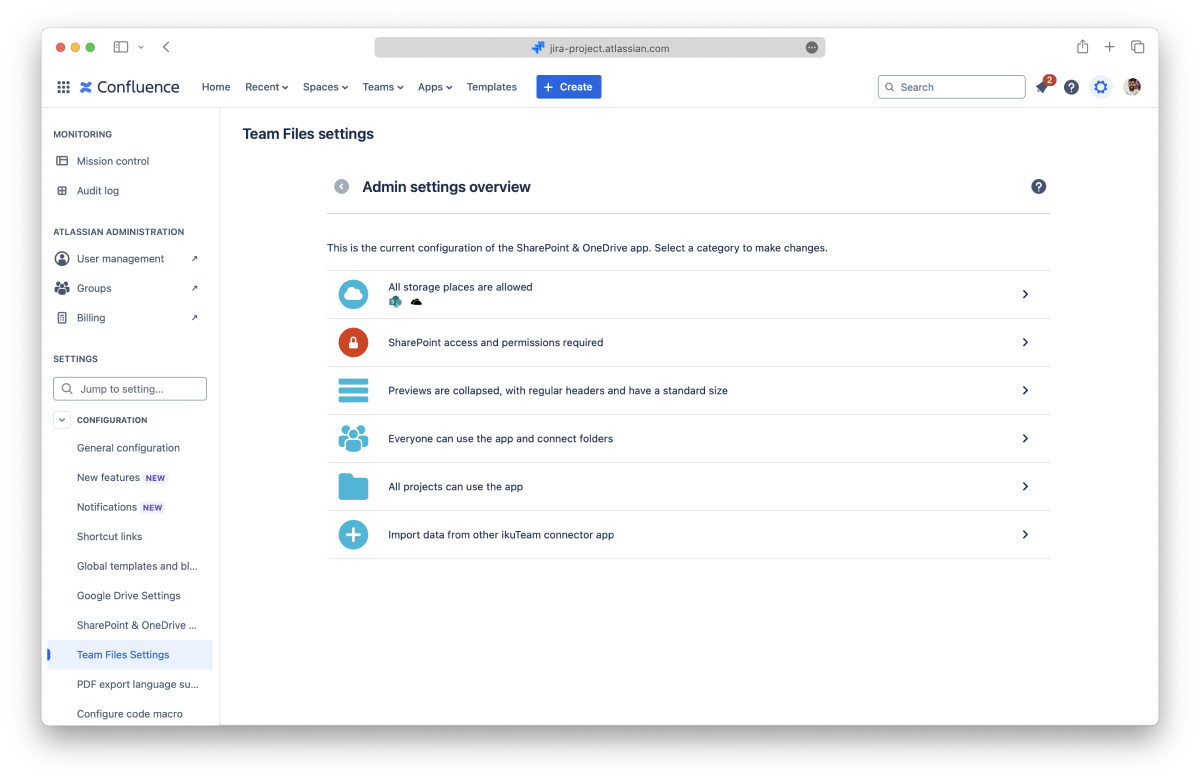Screen dimensions: 1200x781
Task: Click the back arrow beside Admin settings overview
Action: point(342,187)
